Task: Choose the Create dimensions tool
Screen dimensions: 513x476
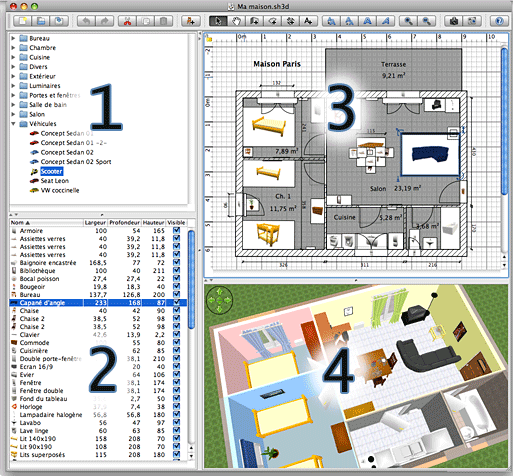Action: 291,21
